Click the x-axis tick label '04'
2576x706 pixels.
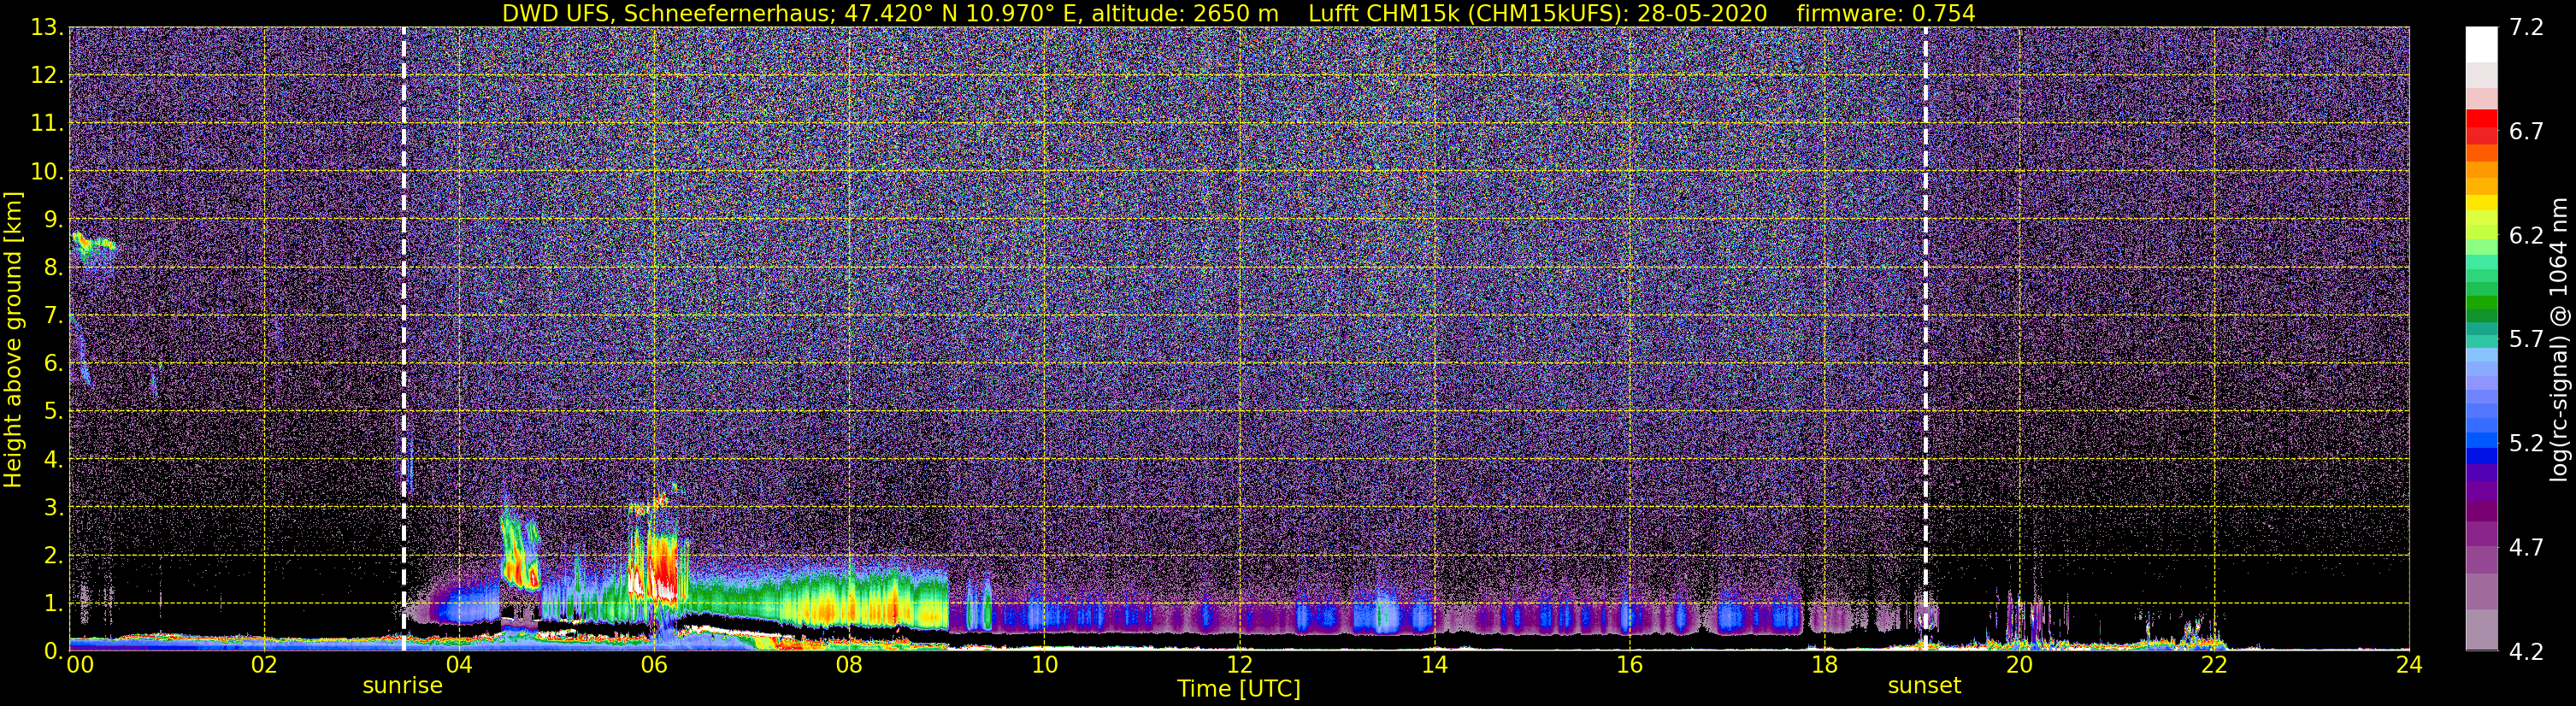pos(459,665)
